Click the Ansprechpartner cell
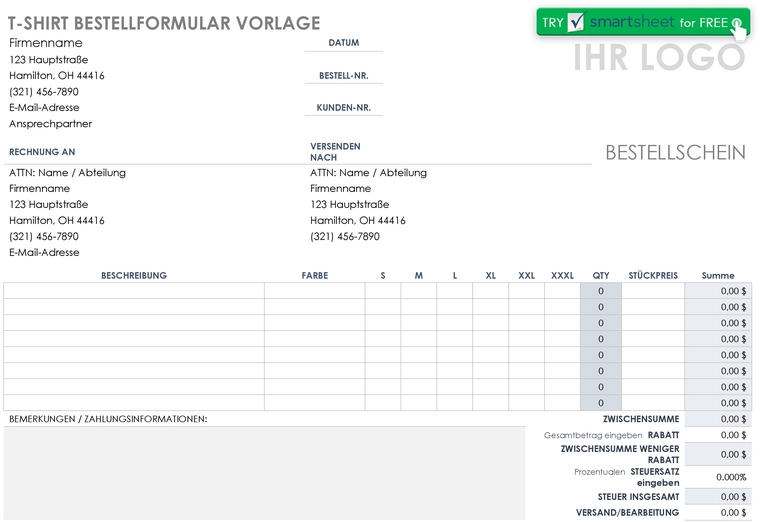Screen dimensions: 760x522 click(50, 124)
